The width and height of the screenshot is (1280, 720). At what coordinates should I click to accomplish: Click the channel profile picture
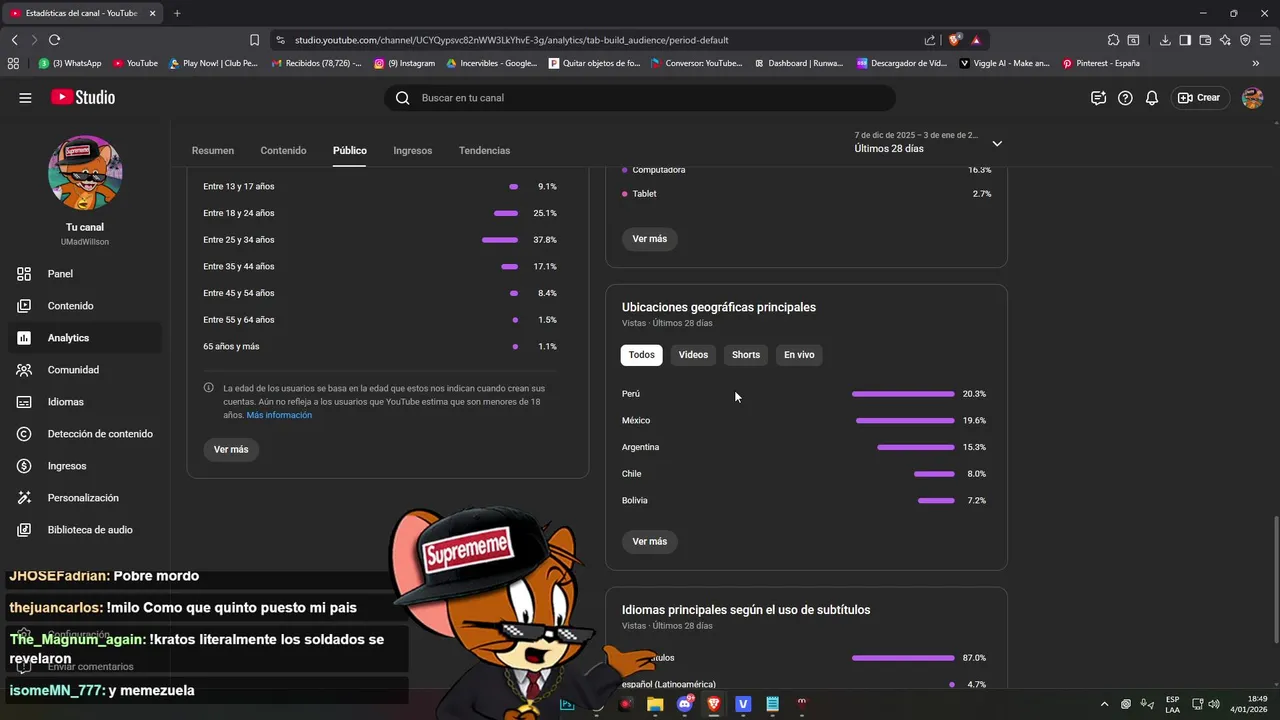click(x=85, y=172)
